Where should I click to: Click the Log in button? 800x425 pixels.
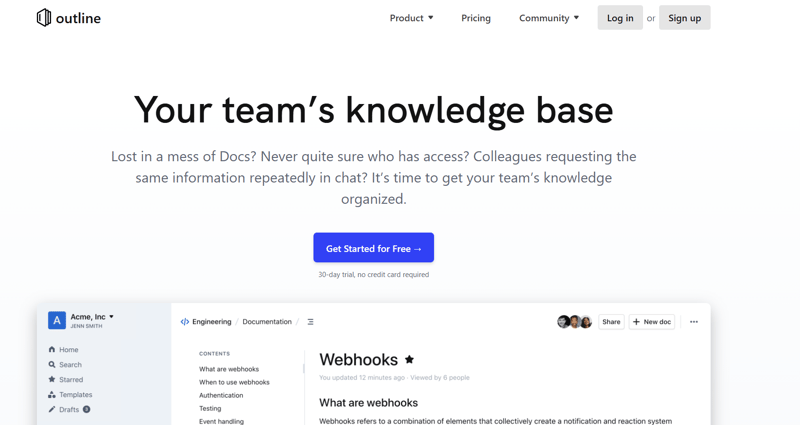coord(620,18)
